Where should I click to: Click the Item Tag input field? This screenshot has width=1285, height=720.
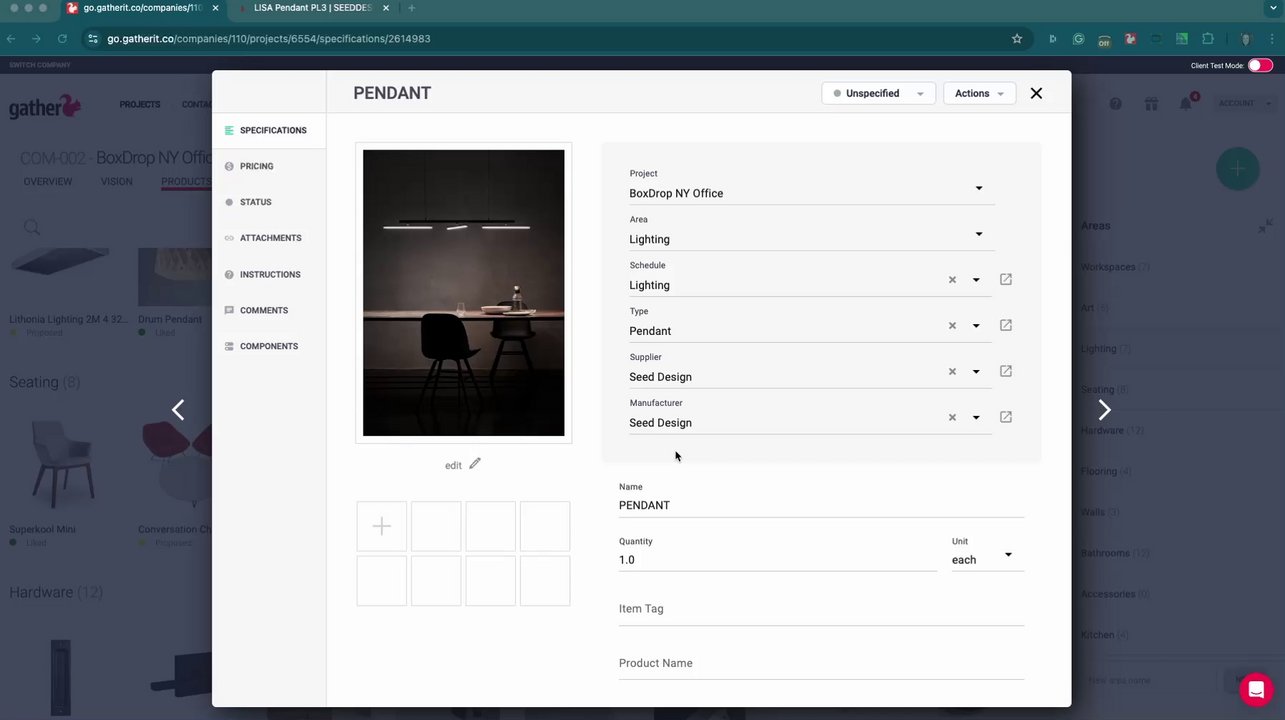click(x=821, y=609)
